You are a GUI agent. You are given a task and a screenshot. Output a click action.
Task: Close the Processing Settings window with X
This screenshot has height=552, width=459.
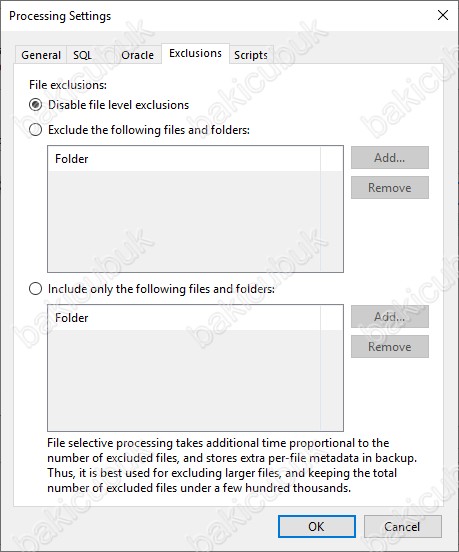[x=442, y=15]
